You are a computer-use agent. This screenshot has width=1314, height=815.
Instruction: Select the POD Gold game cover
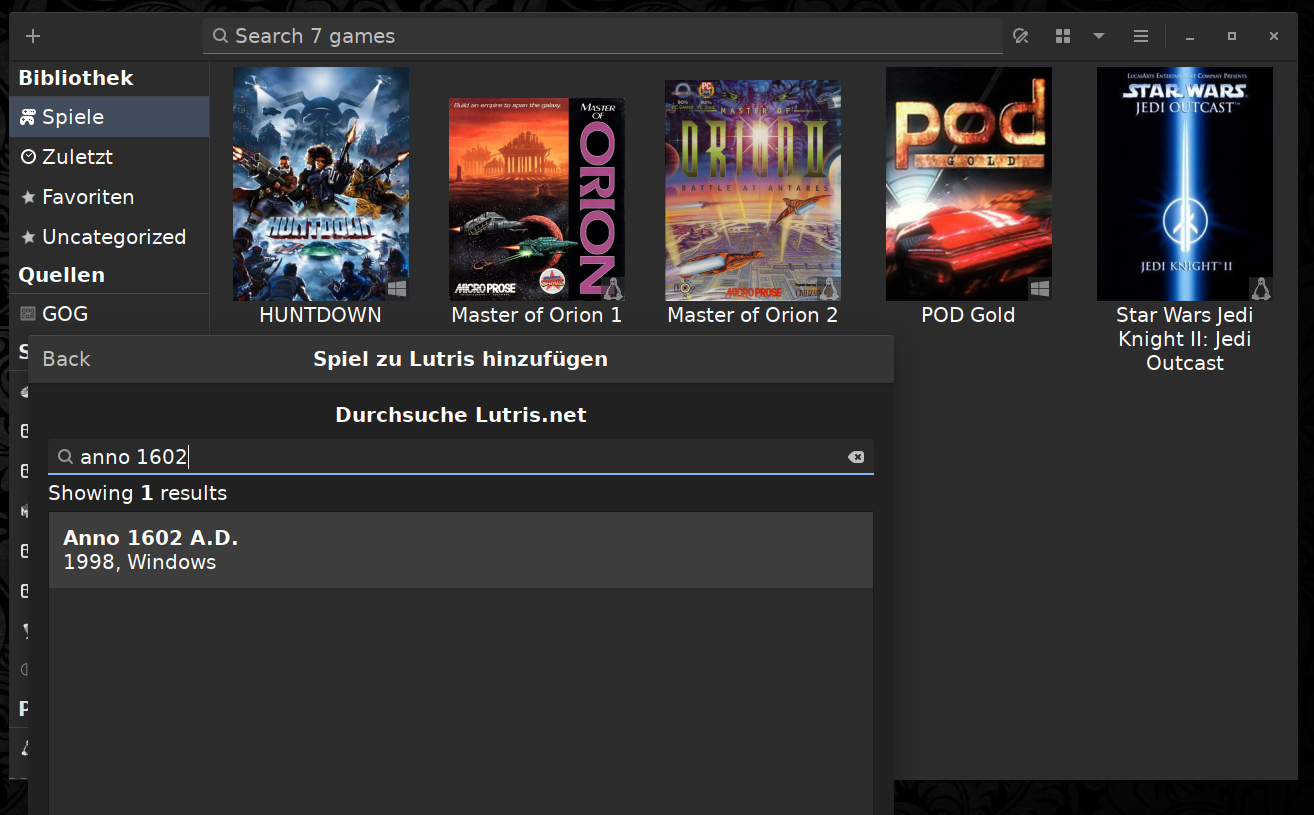click(969, 184)
